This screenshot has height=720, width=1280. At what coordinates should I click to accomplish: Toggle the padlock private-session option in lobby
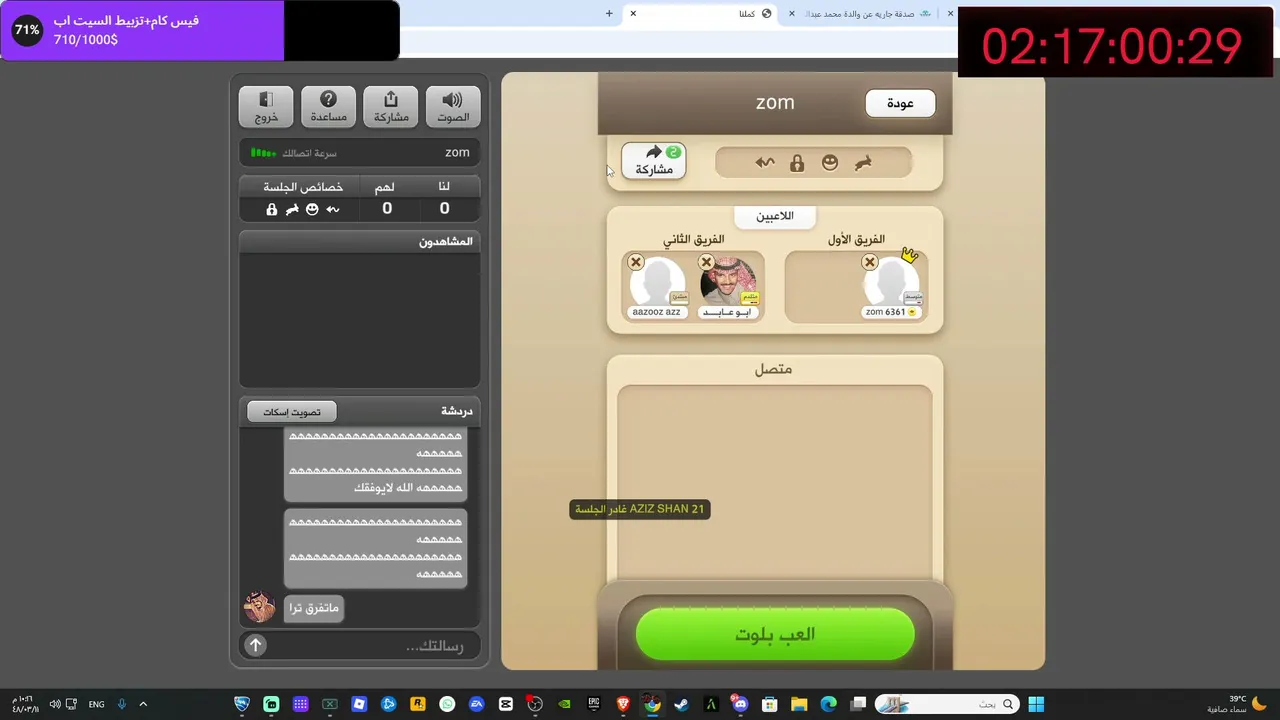click(x=797, y=163)
